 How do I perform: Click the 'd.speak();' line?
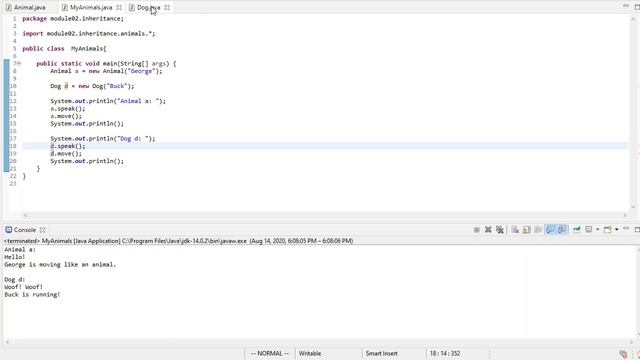click(x=68, y=146)
